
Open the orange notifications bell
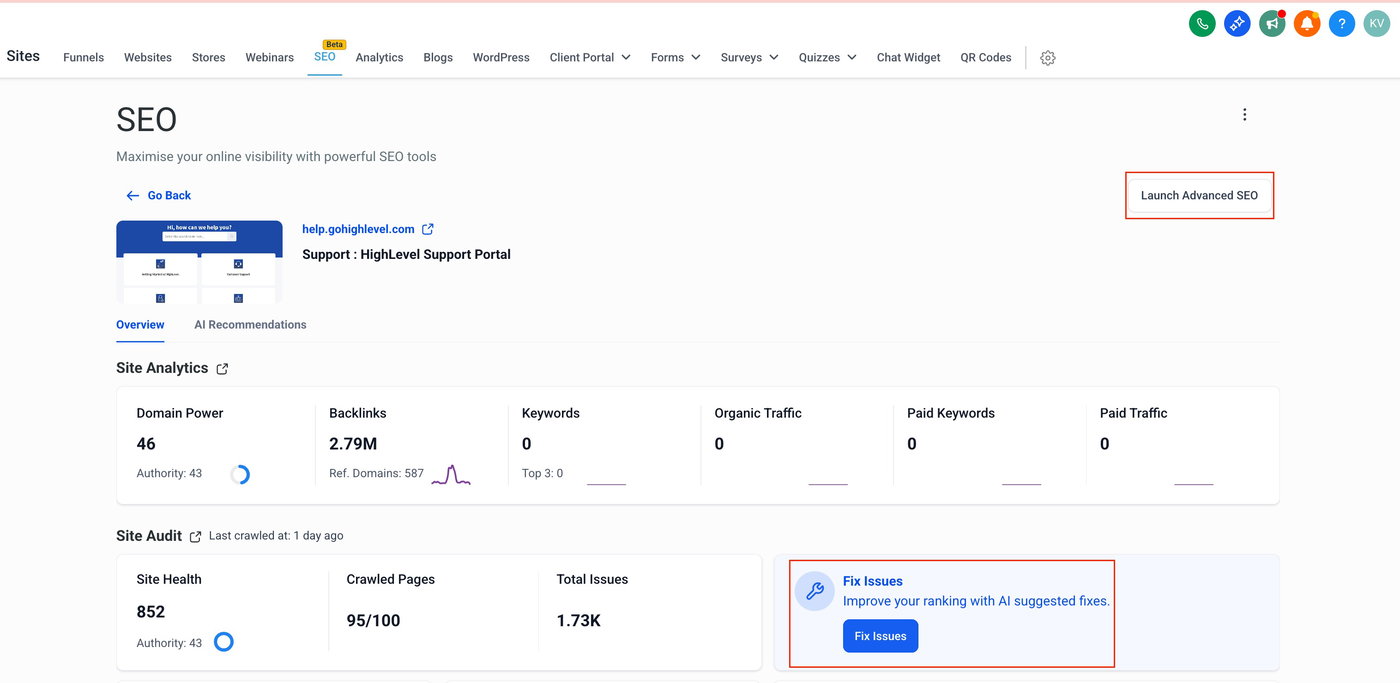tap(1307, 23)
